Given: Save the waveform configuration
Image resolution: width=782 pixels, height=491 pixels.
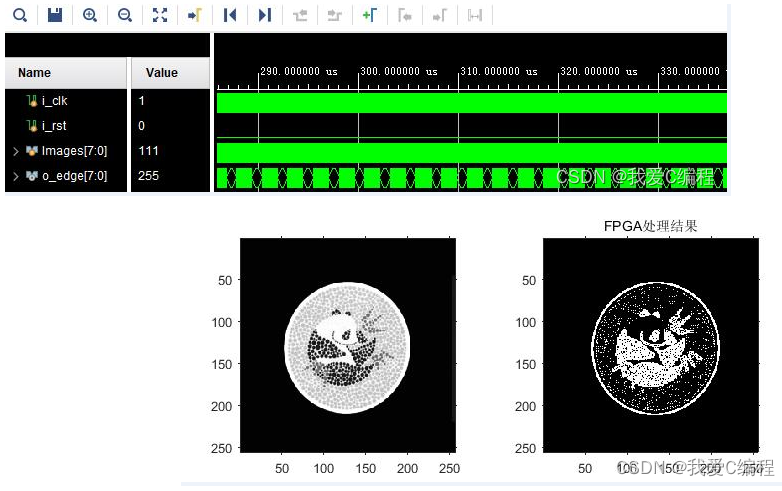Looking at the screenshot, I should pyautogui.click(x=55, y=15).
